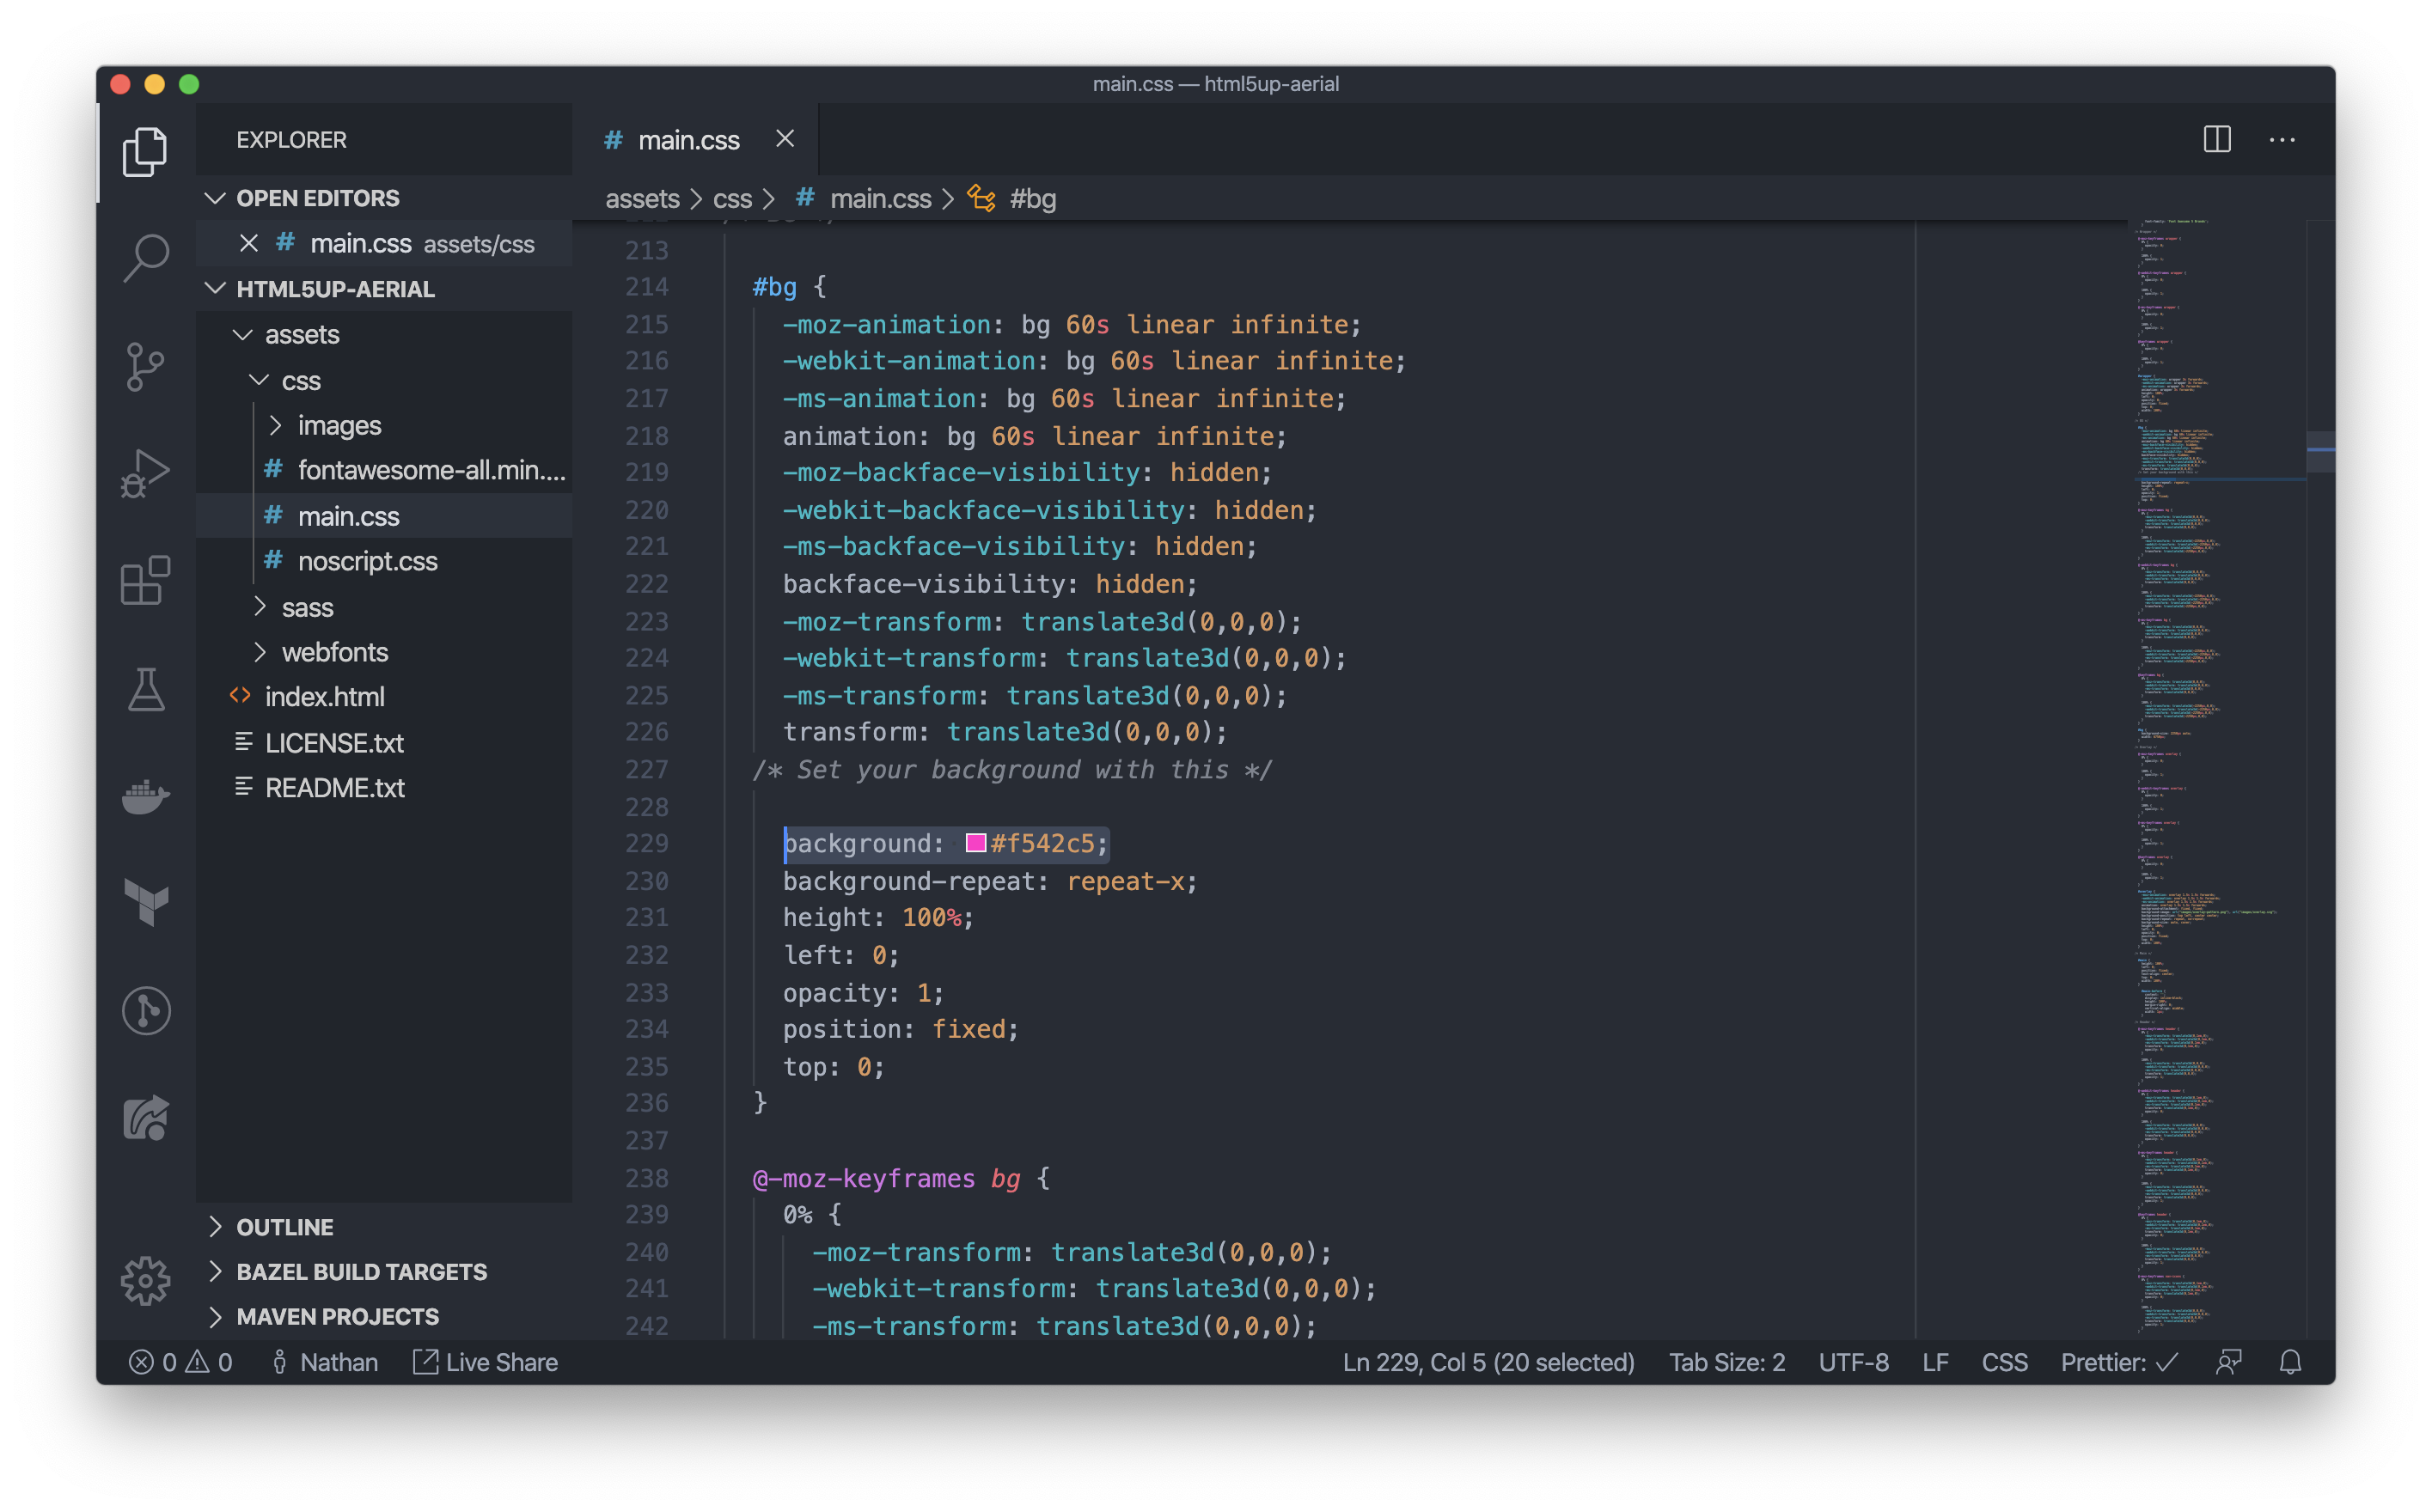Open index.html from the file tree
Screen dimensions: 2432x1512
click(x=324, y=696)
